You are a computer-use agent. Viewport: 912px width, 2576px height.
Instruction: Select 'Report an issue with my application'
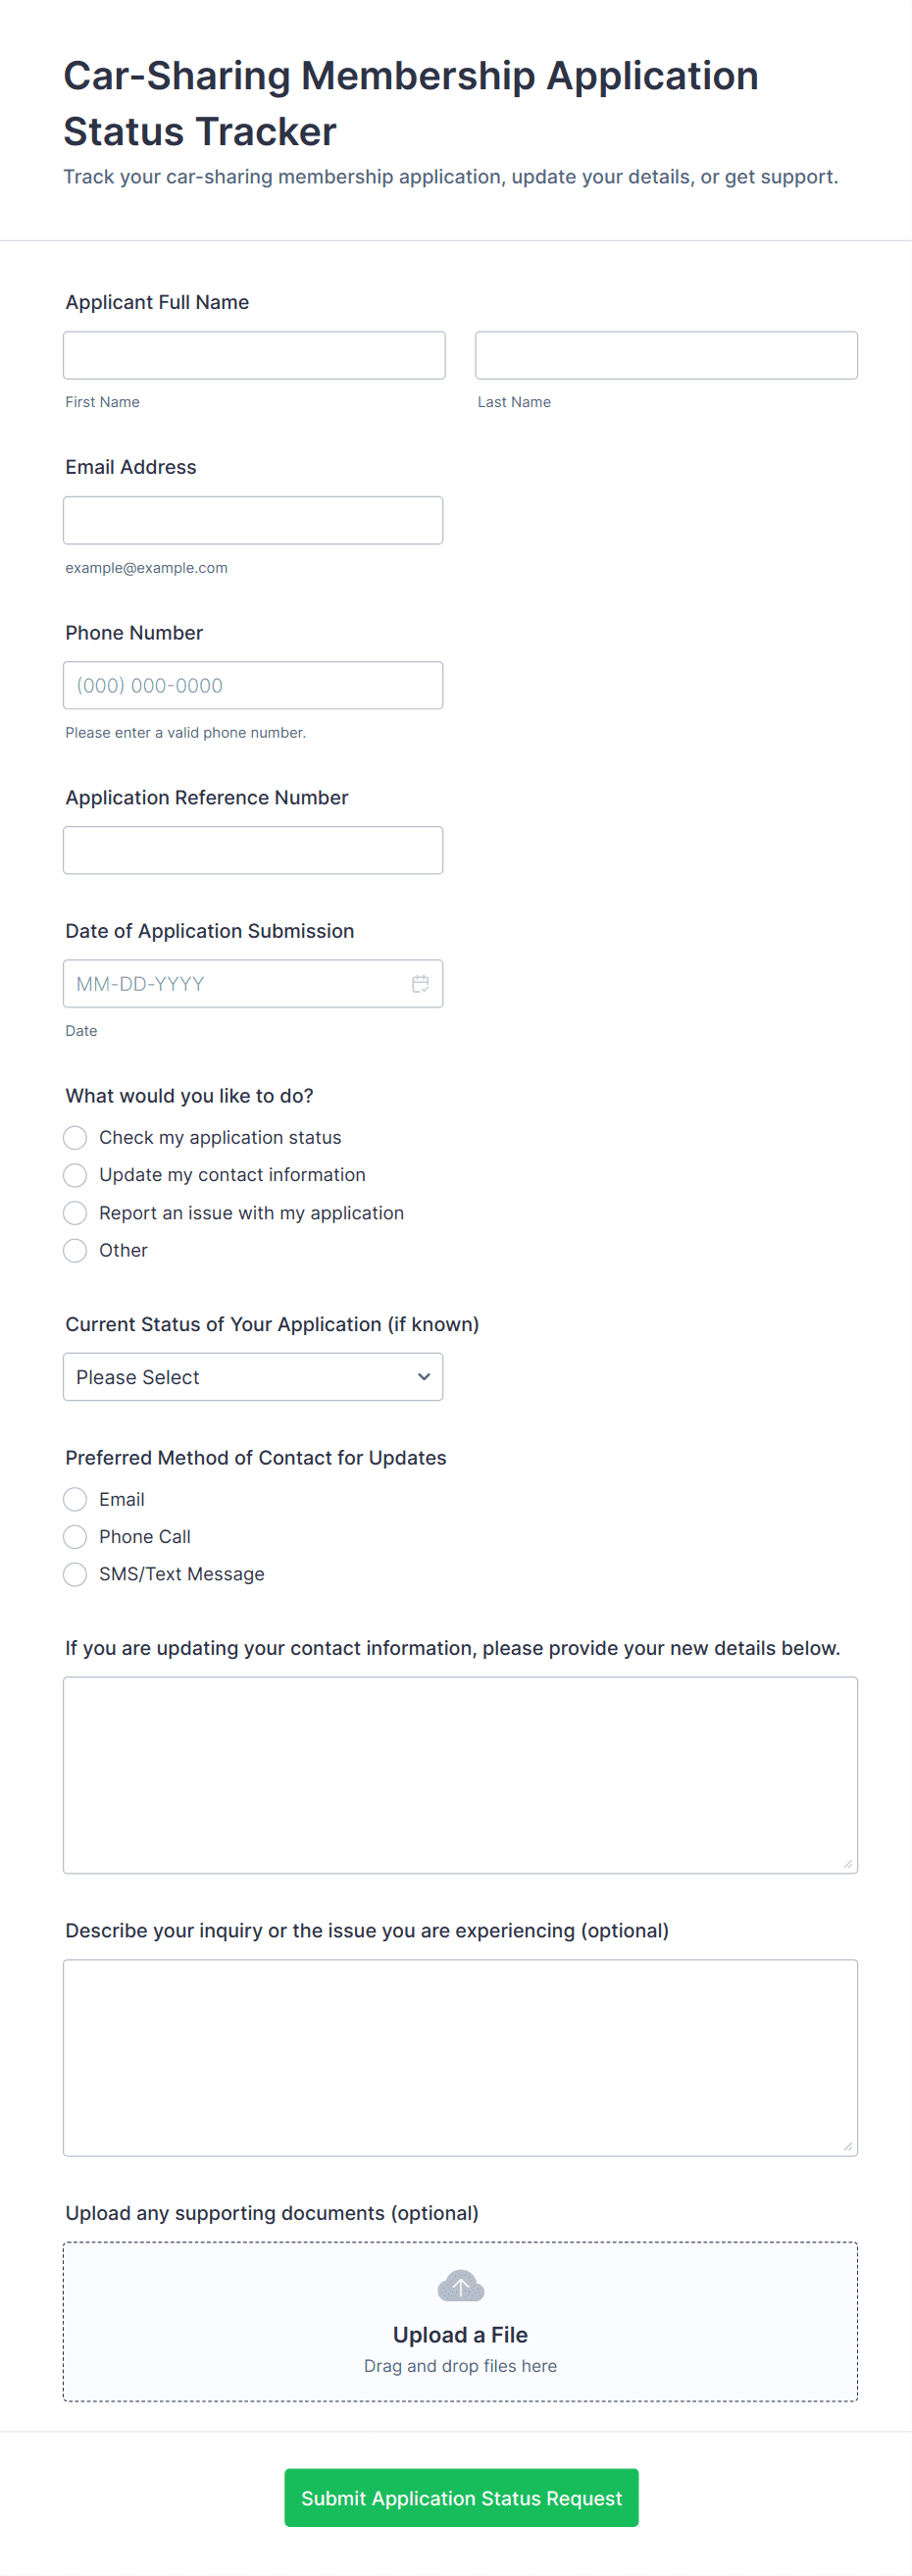[x=75, y=1213]
